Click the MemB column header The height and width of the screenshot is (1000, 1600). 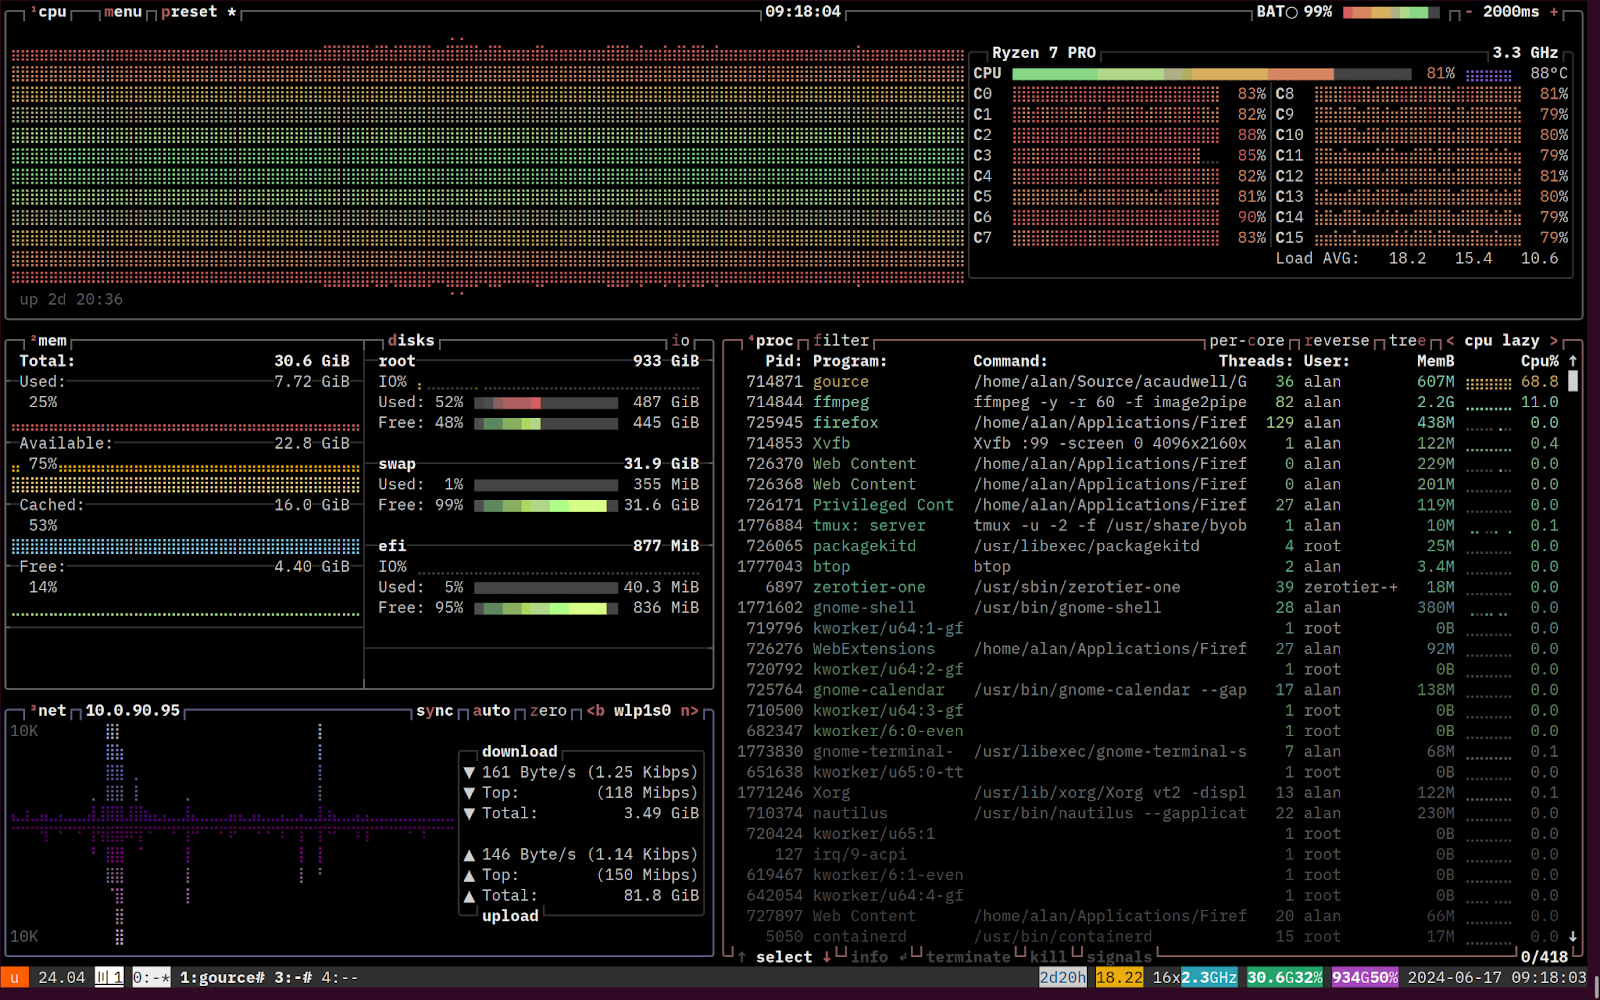[1436, 361]
